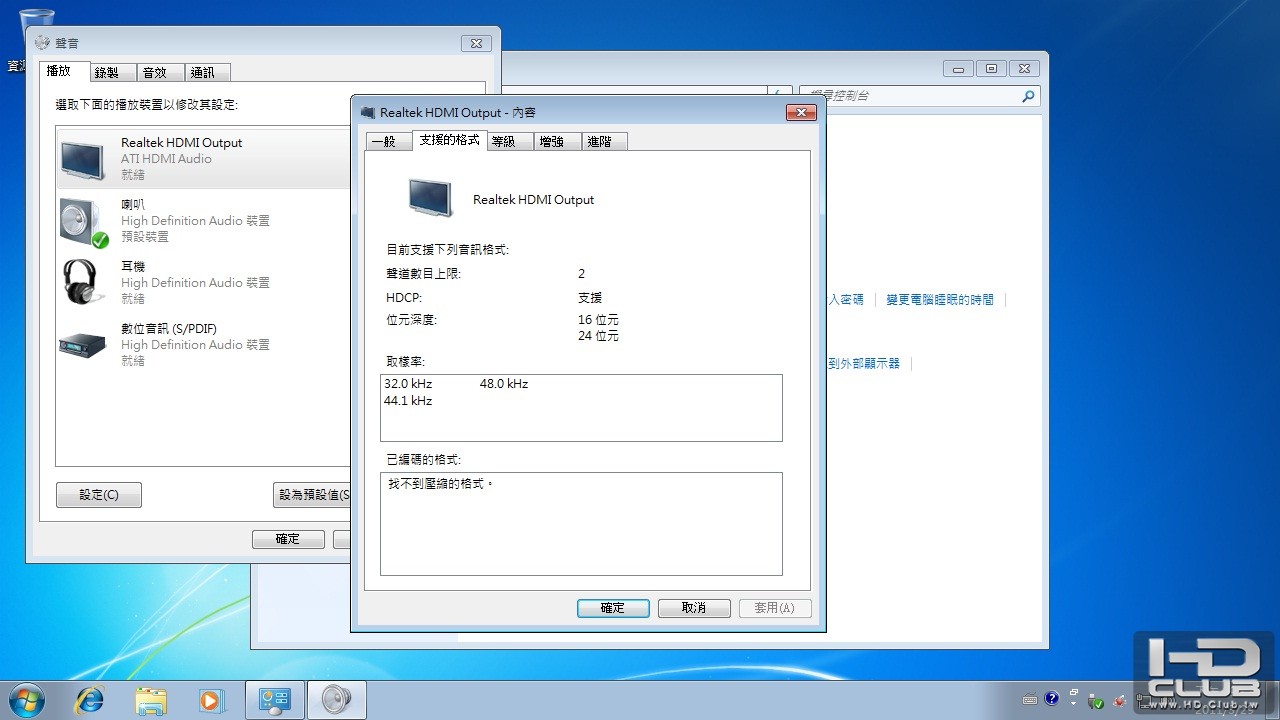This screenshot has width=1280, height=720.
Task: Click the Show desktop strip on the taskbar
Action: 1272,701
